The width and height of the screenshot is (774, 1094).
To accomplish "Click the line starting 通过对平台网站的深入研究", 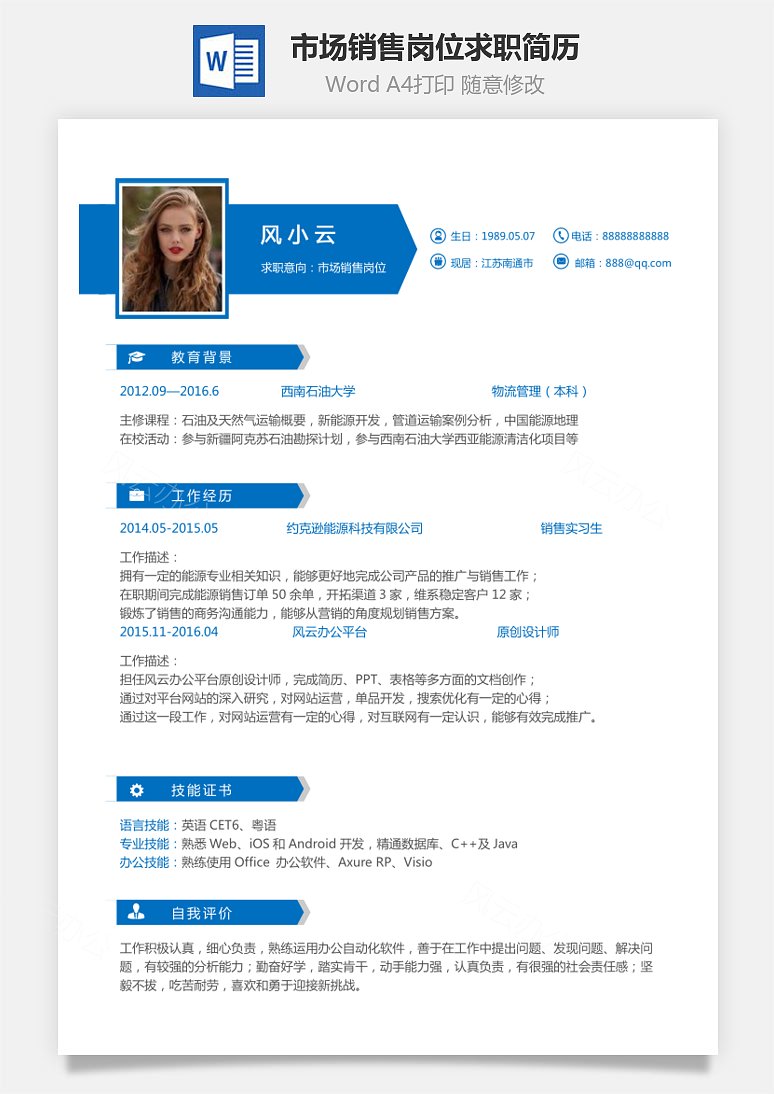I will pyautogui.click(x=336, y=698).
